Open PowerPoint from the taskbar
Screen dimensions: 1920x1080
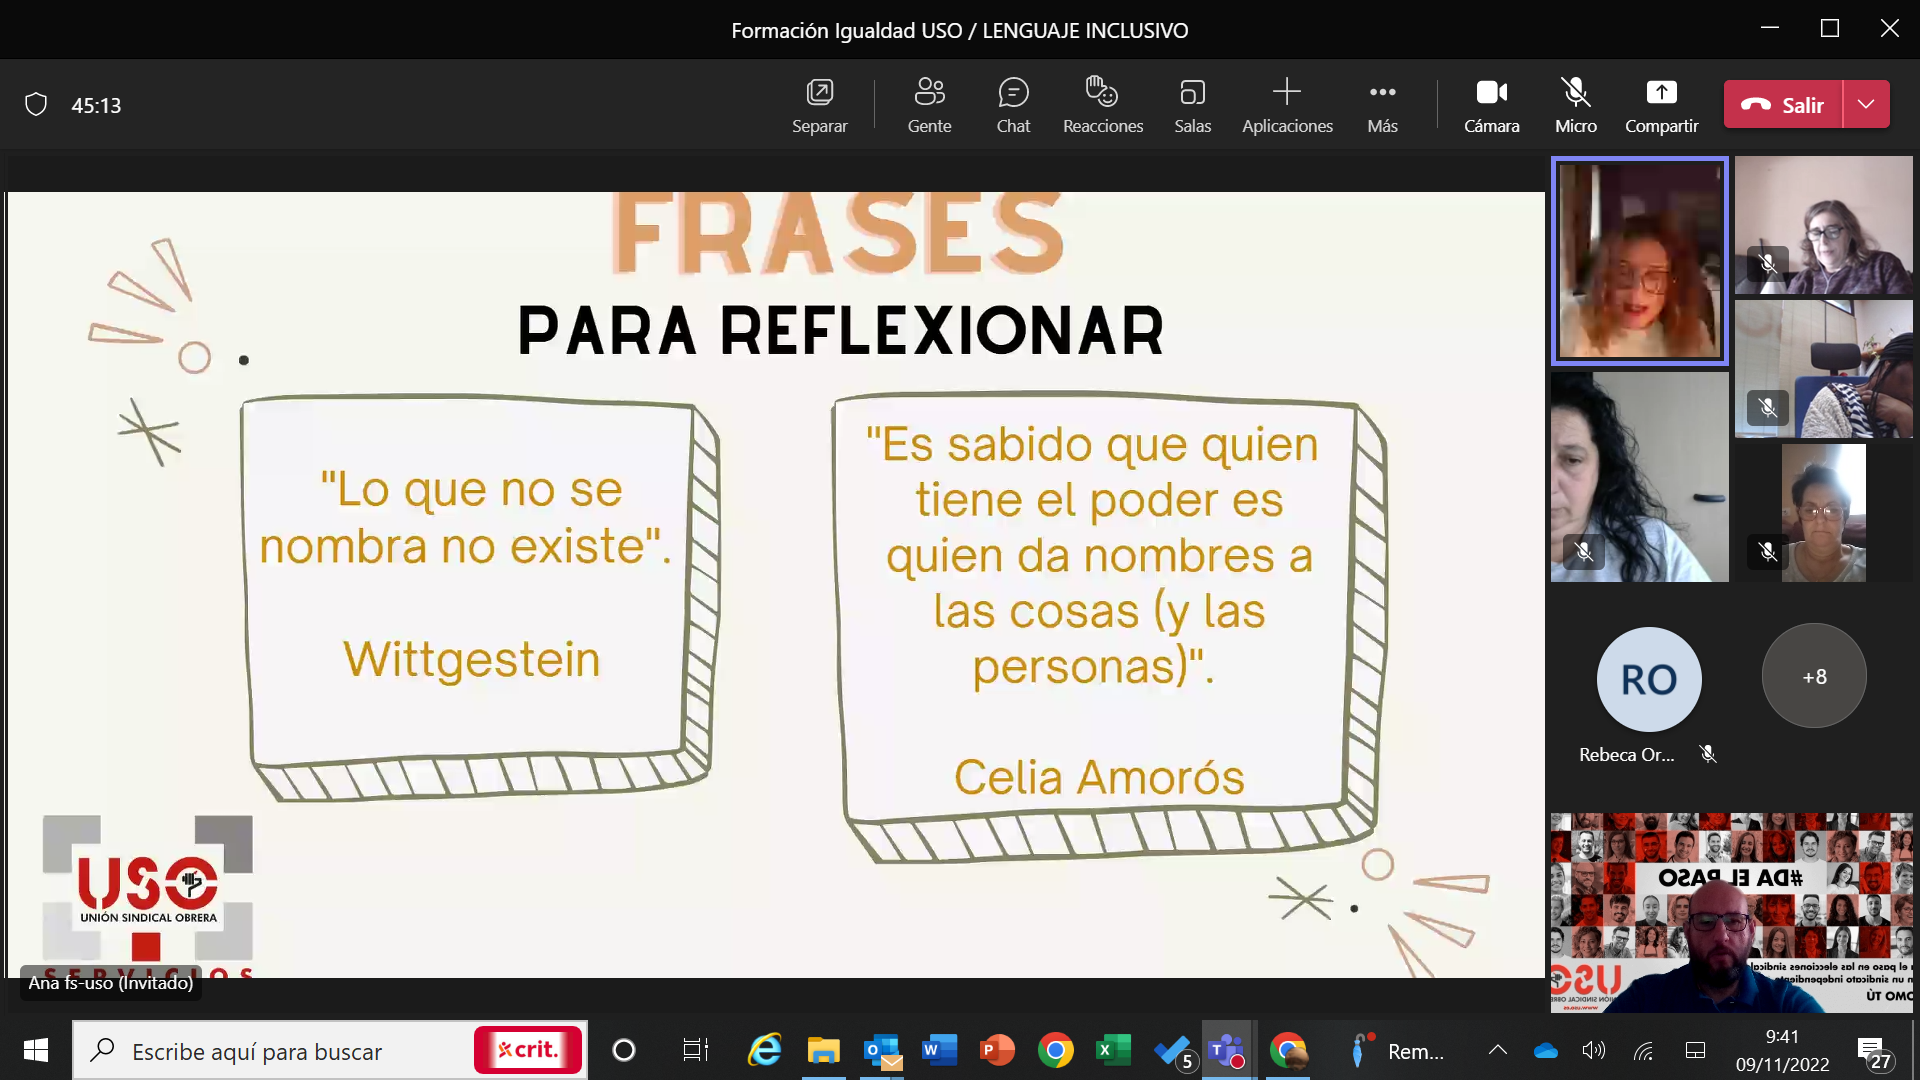[996, 1050]
